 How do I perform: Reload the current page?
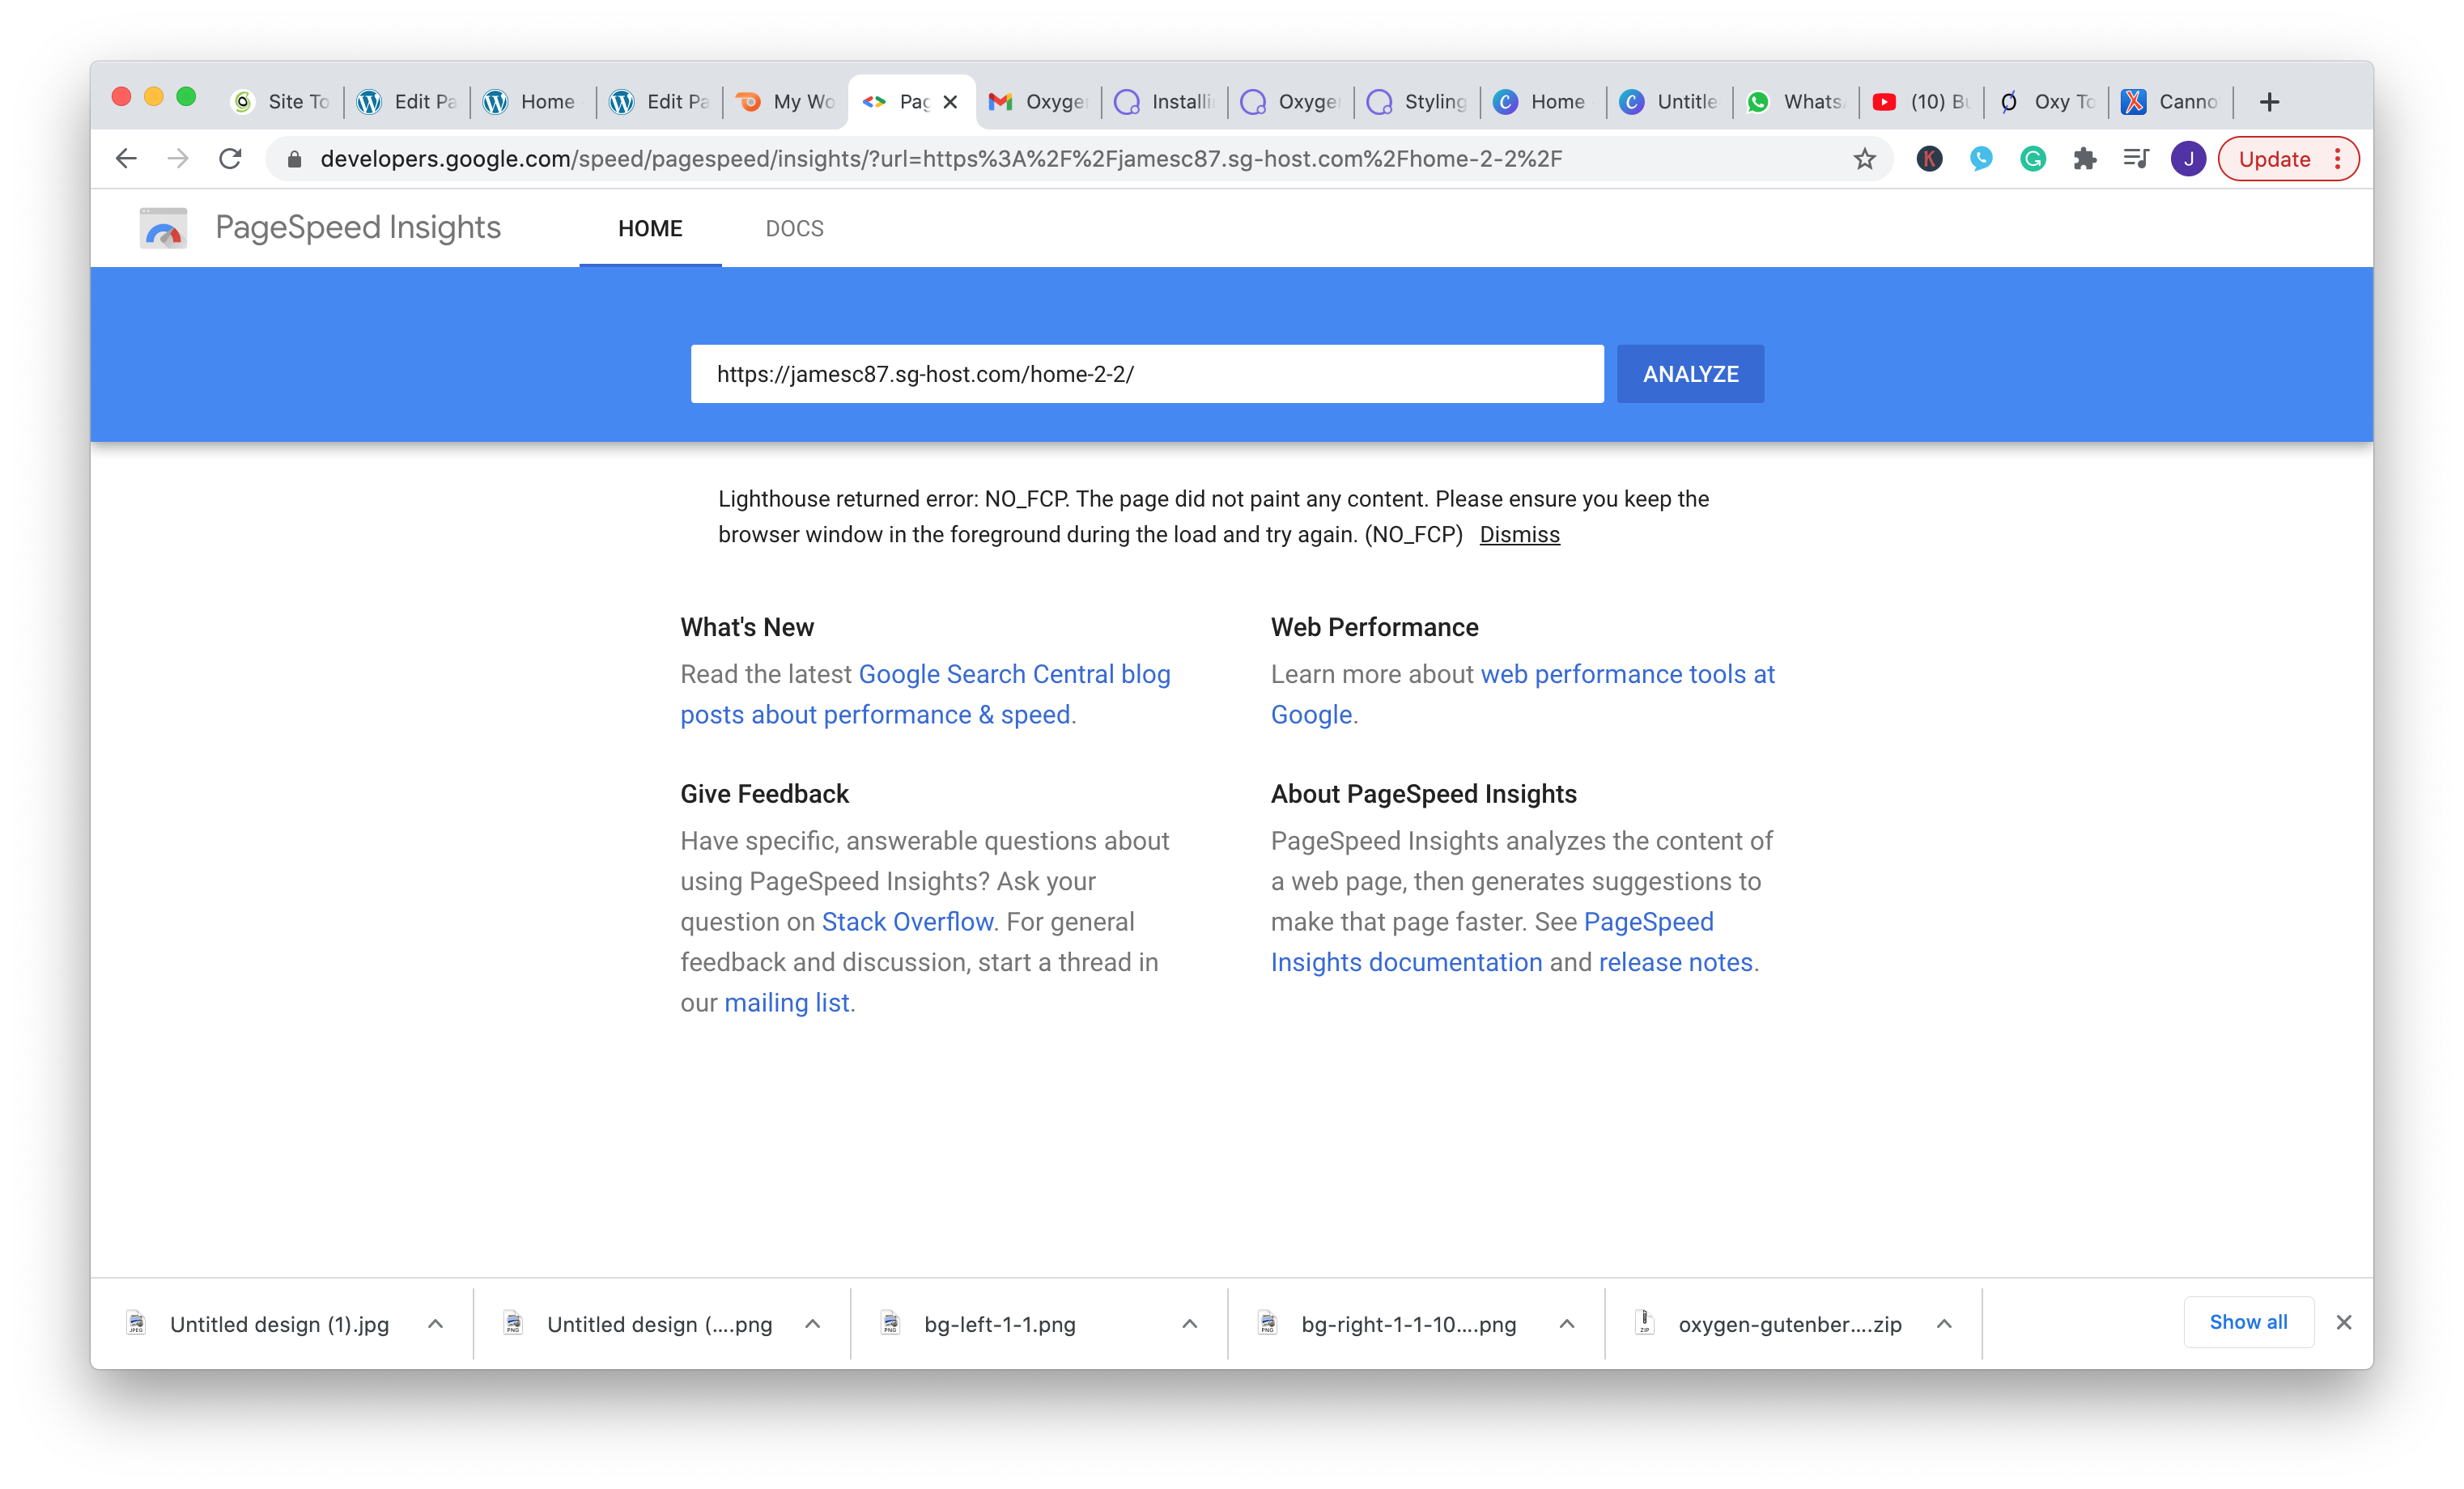click(x=231, y=158)
